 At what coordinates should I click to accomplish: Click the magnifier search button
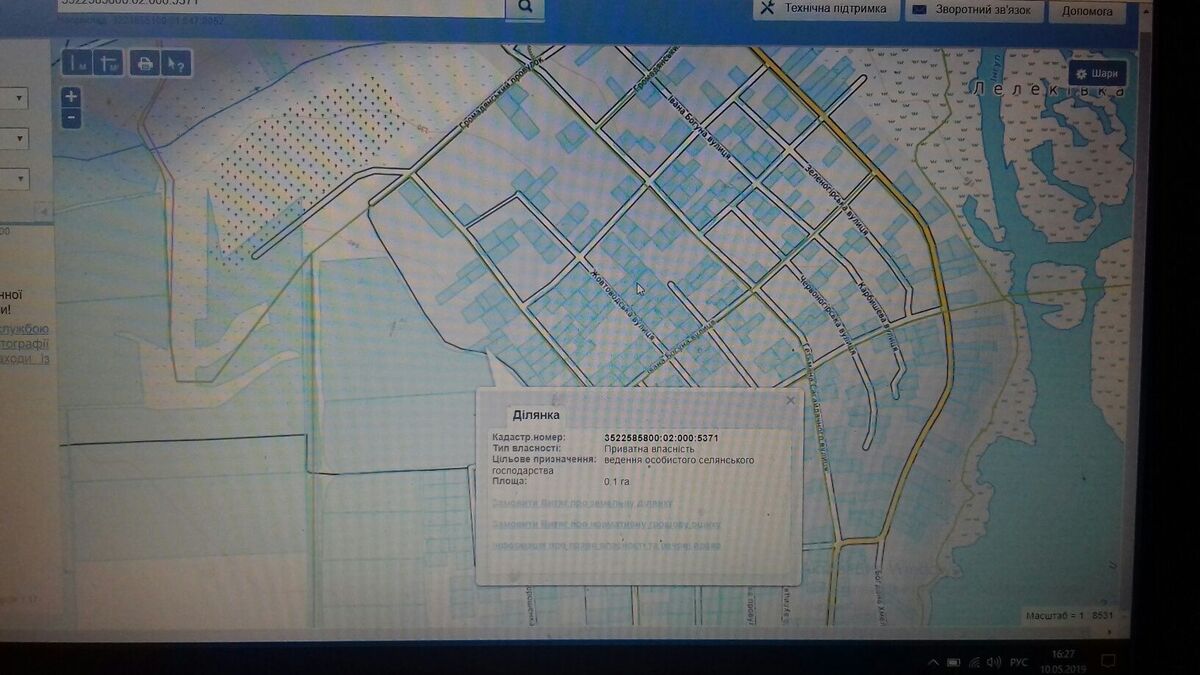pos(525,8)
